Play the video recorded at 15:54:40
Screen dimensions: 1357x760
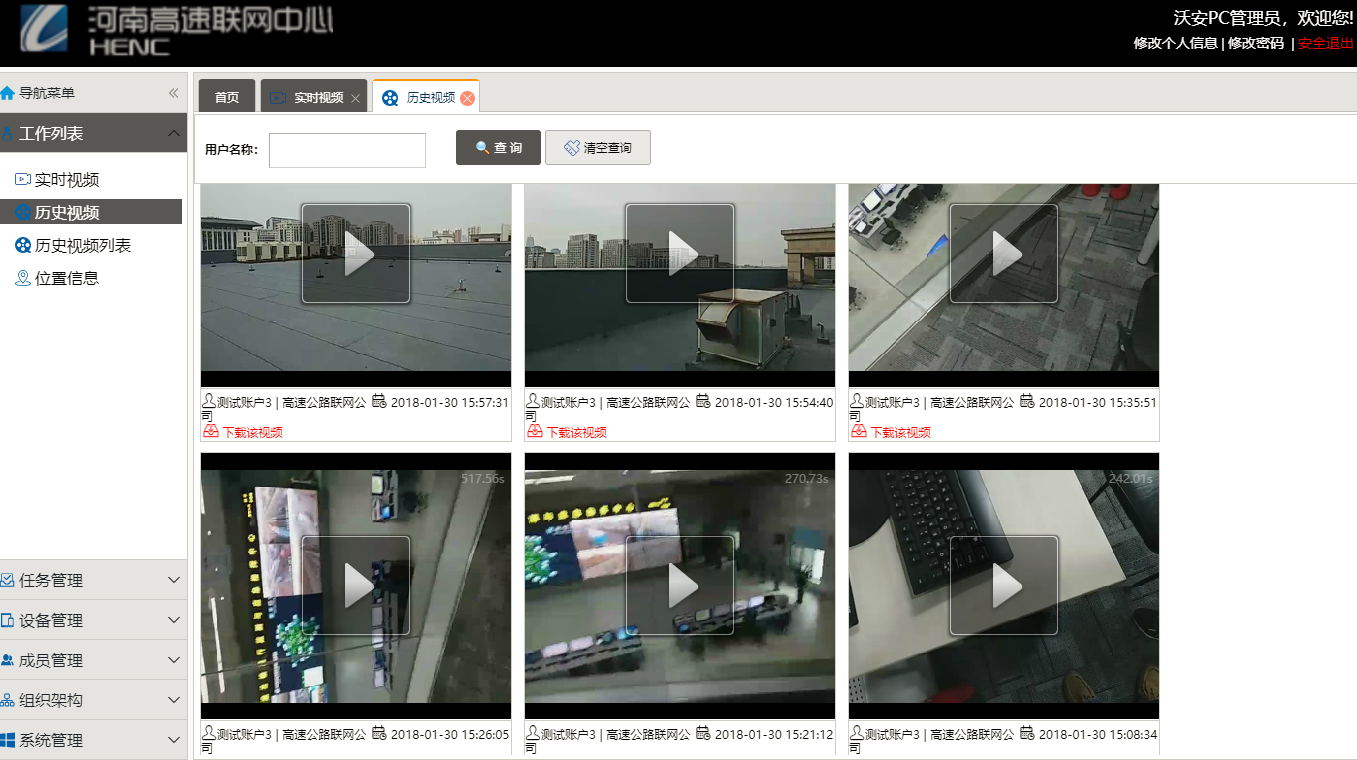(x=680, y=254)
